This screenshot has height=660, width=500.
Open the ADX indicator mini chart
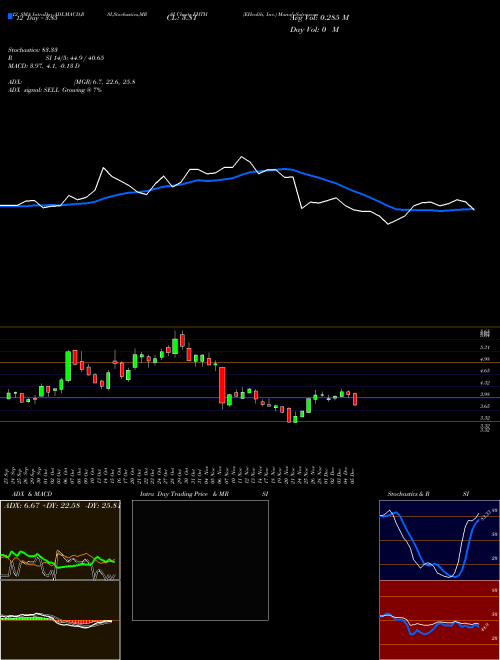(x=60, y=540)
